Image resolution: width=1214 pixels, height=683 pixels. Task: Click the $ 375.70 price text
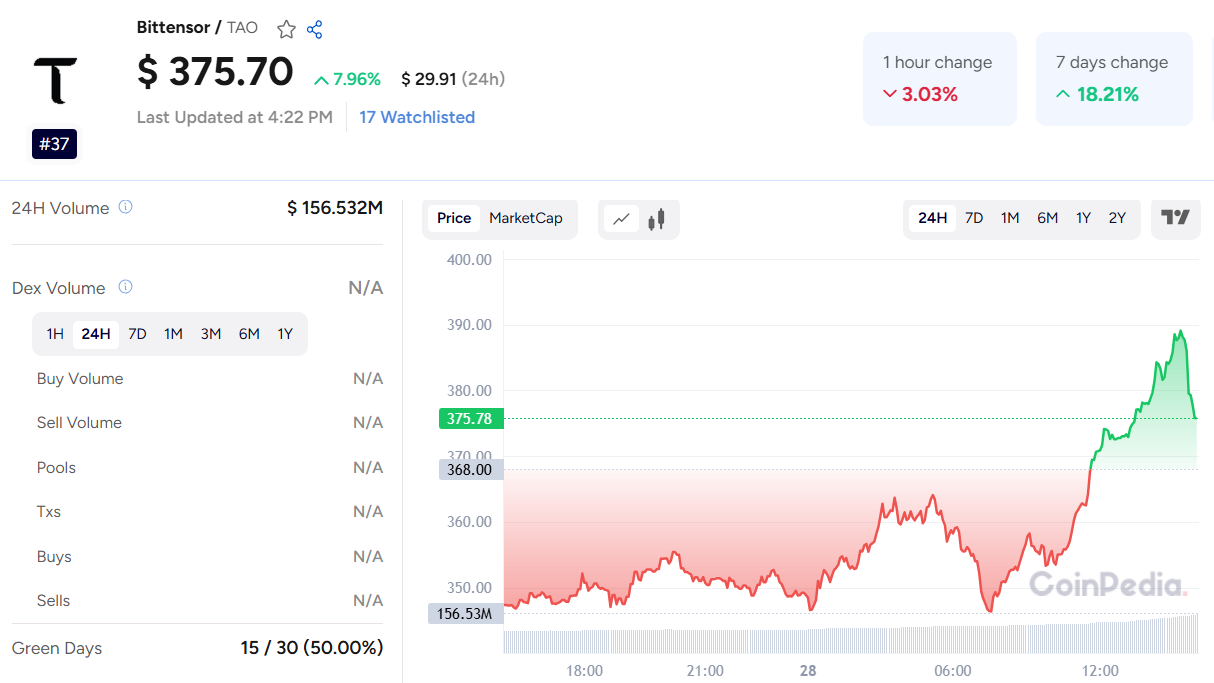click(x=215, y=72)
